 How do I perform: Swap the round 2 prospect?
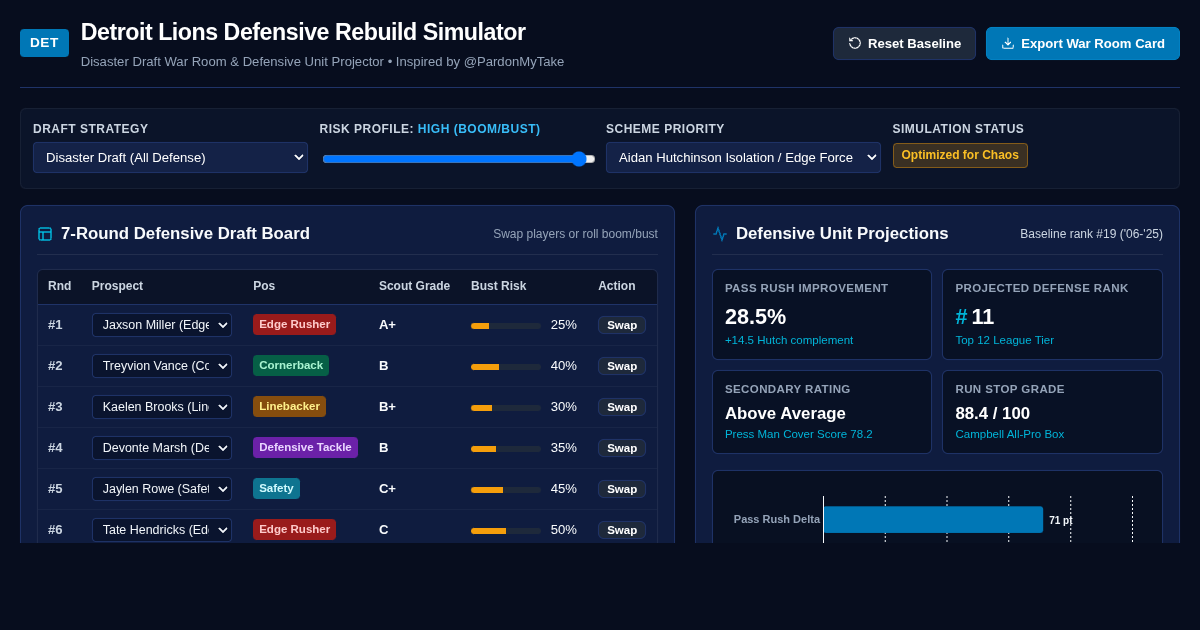[622, 366]
